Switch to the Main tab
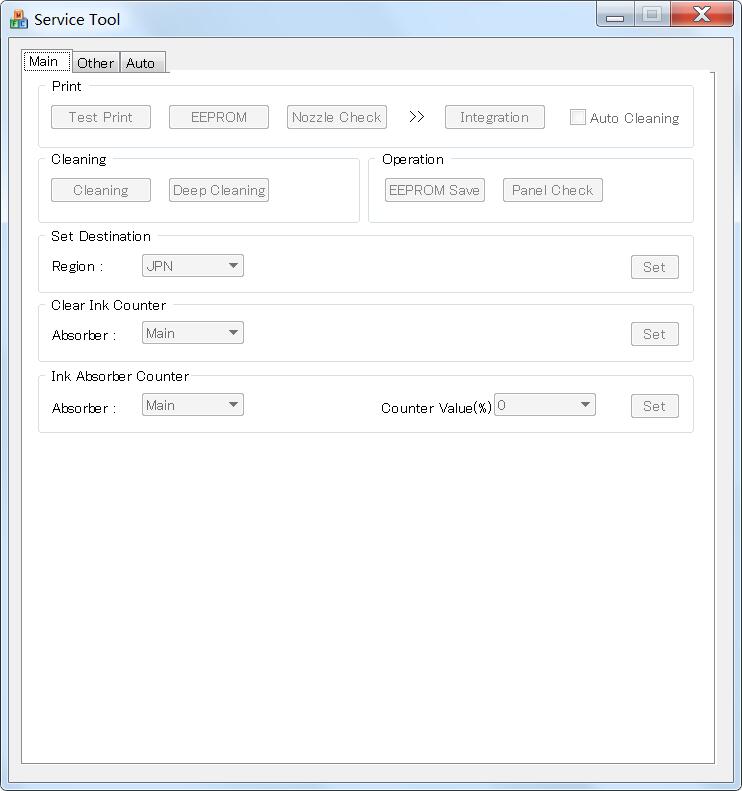Screen dimensions: 742x791 pyautogui.click(x=47, y=61)
